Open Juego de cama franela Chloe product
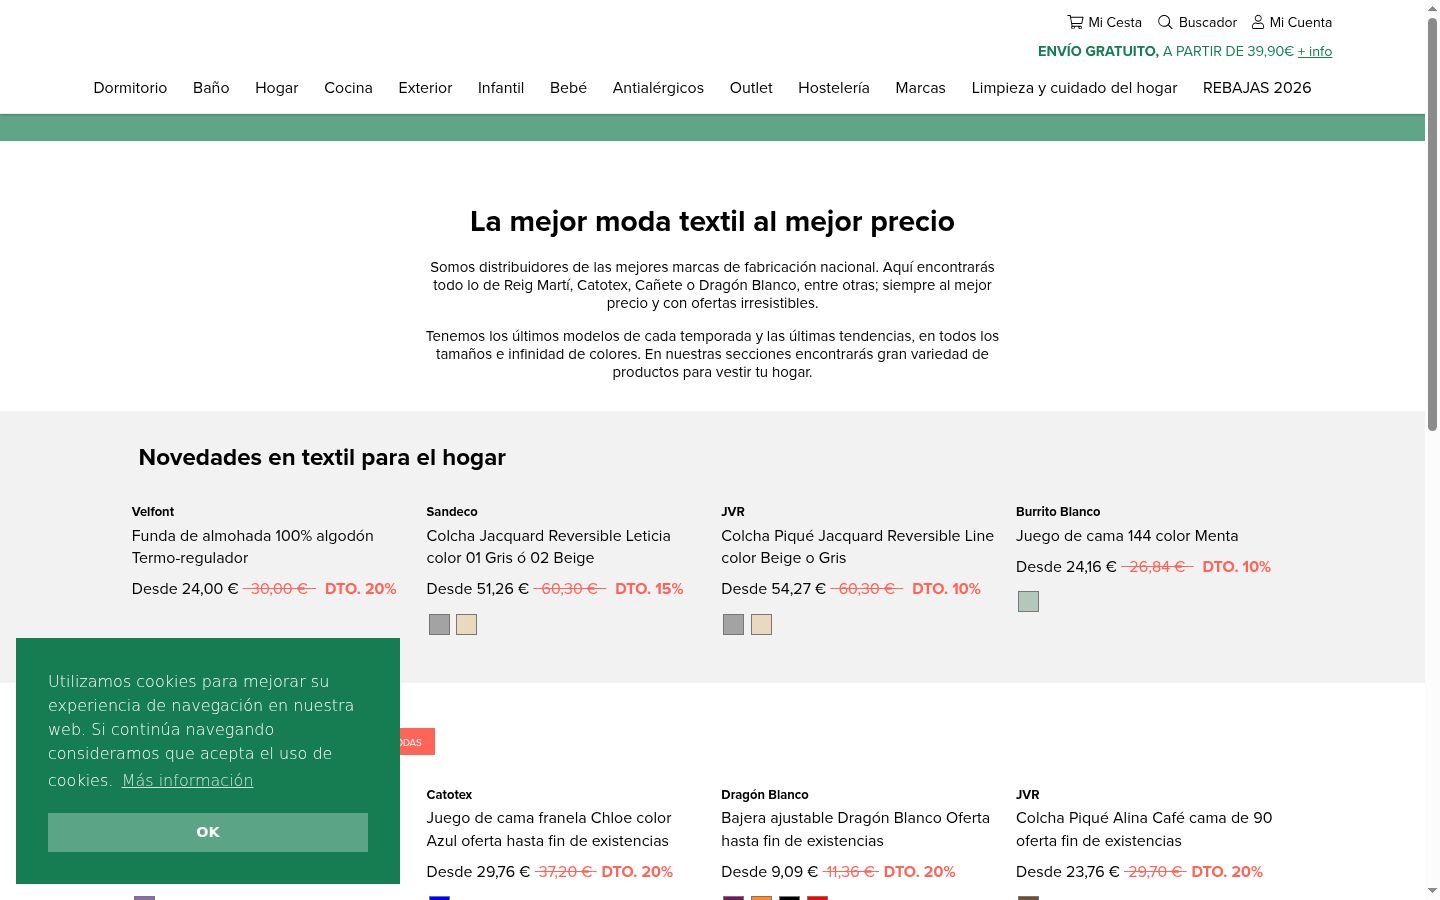The image size is (1440, 900). 549,829
